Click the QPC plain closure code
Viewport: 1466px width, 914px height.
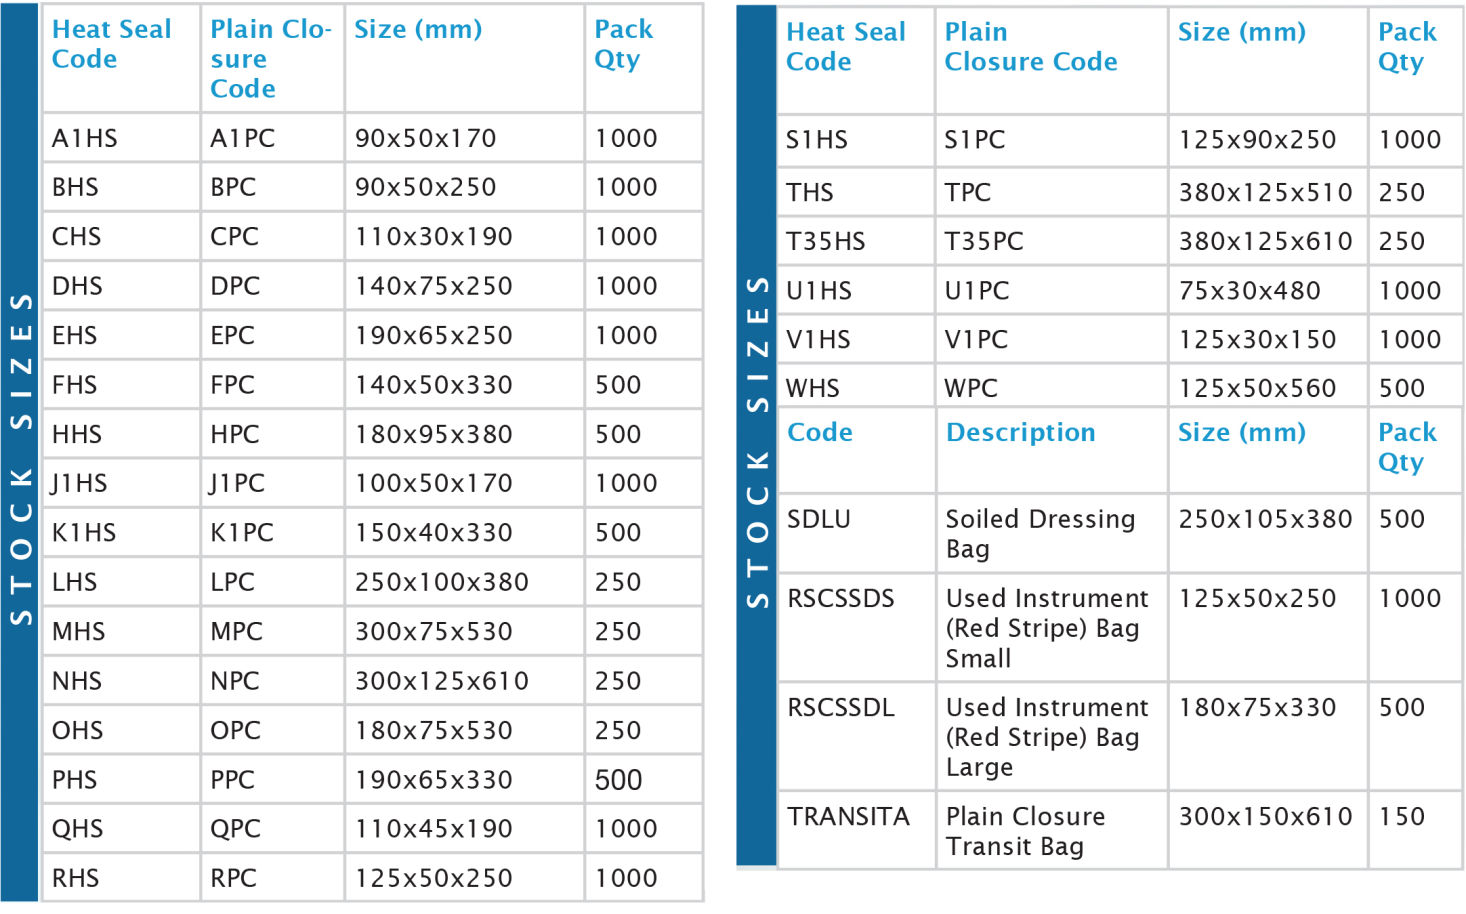pyautogui.click(x=235, y=829)
